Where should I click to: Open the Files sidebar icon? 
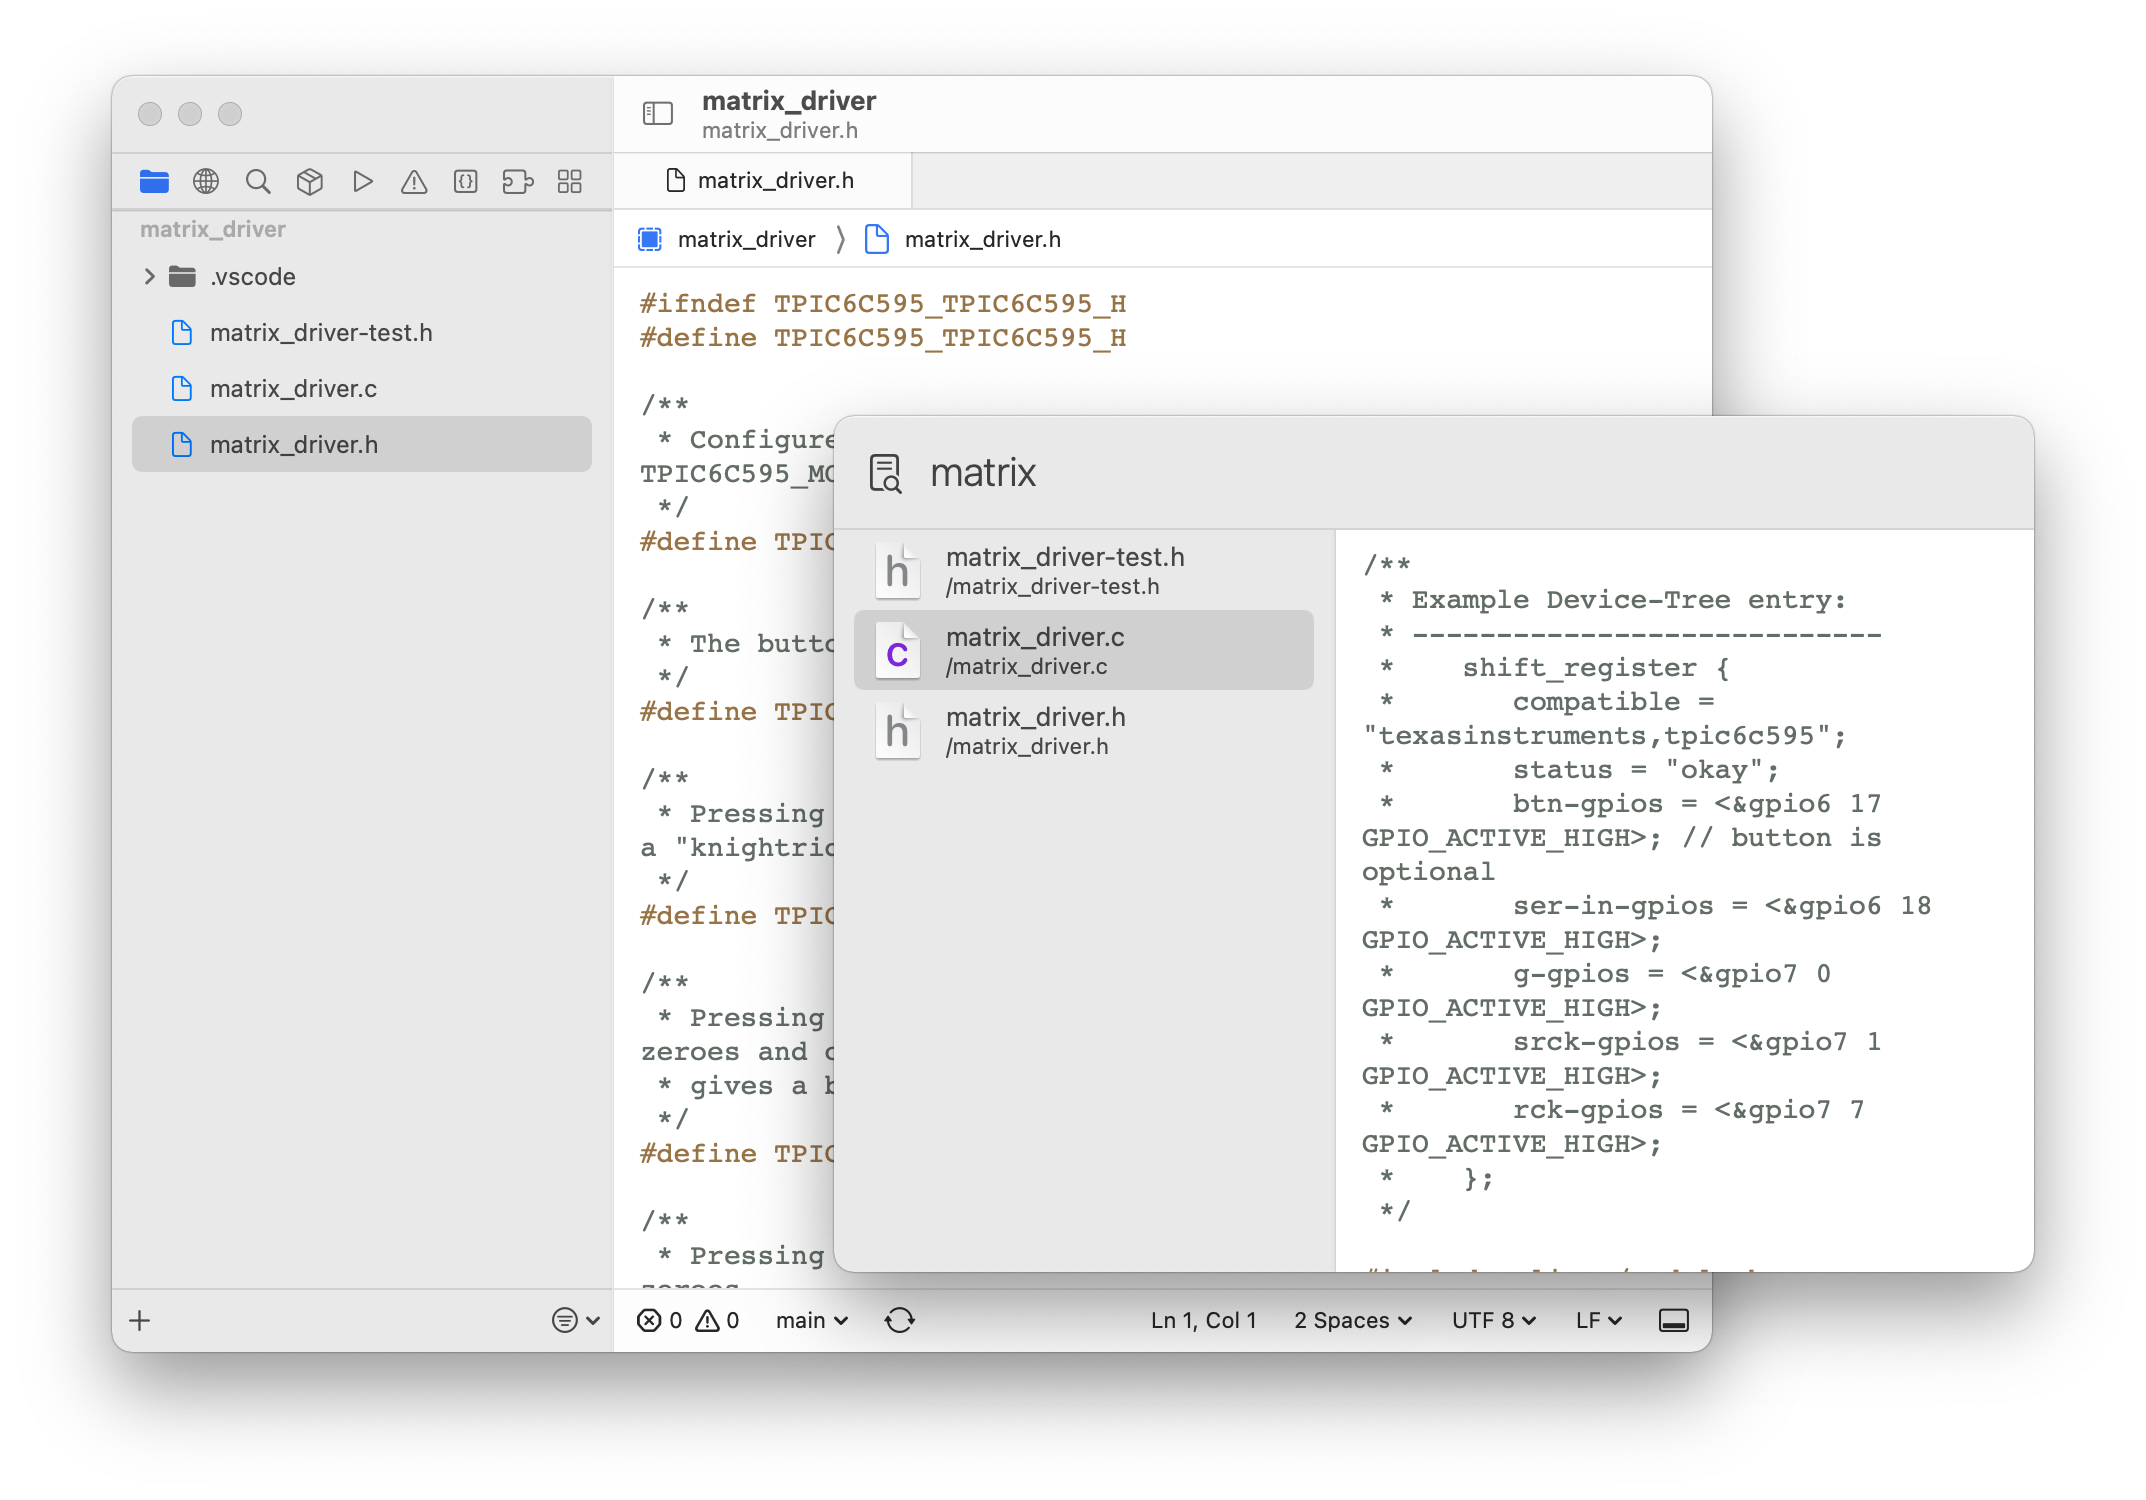tap(154, 181)
